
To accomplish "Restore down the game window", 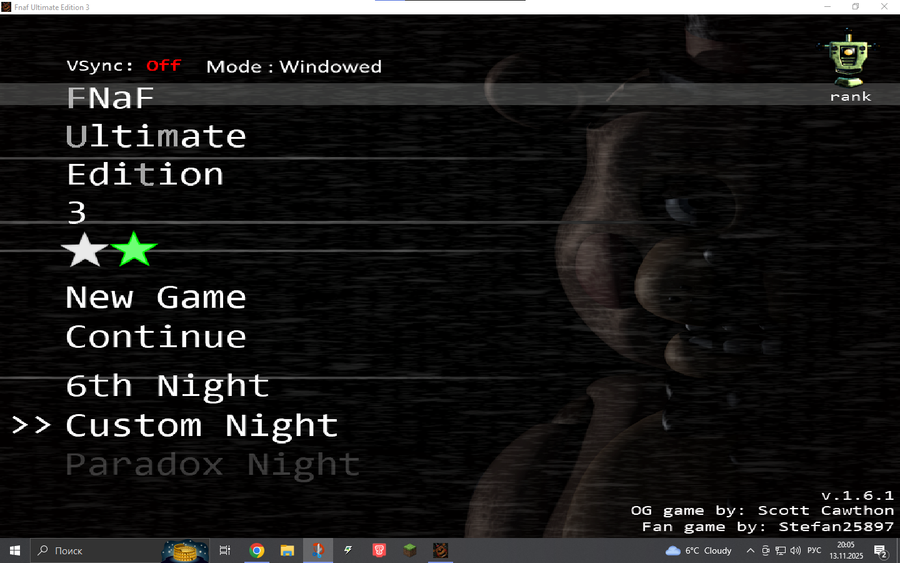I will pos(855,7).
